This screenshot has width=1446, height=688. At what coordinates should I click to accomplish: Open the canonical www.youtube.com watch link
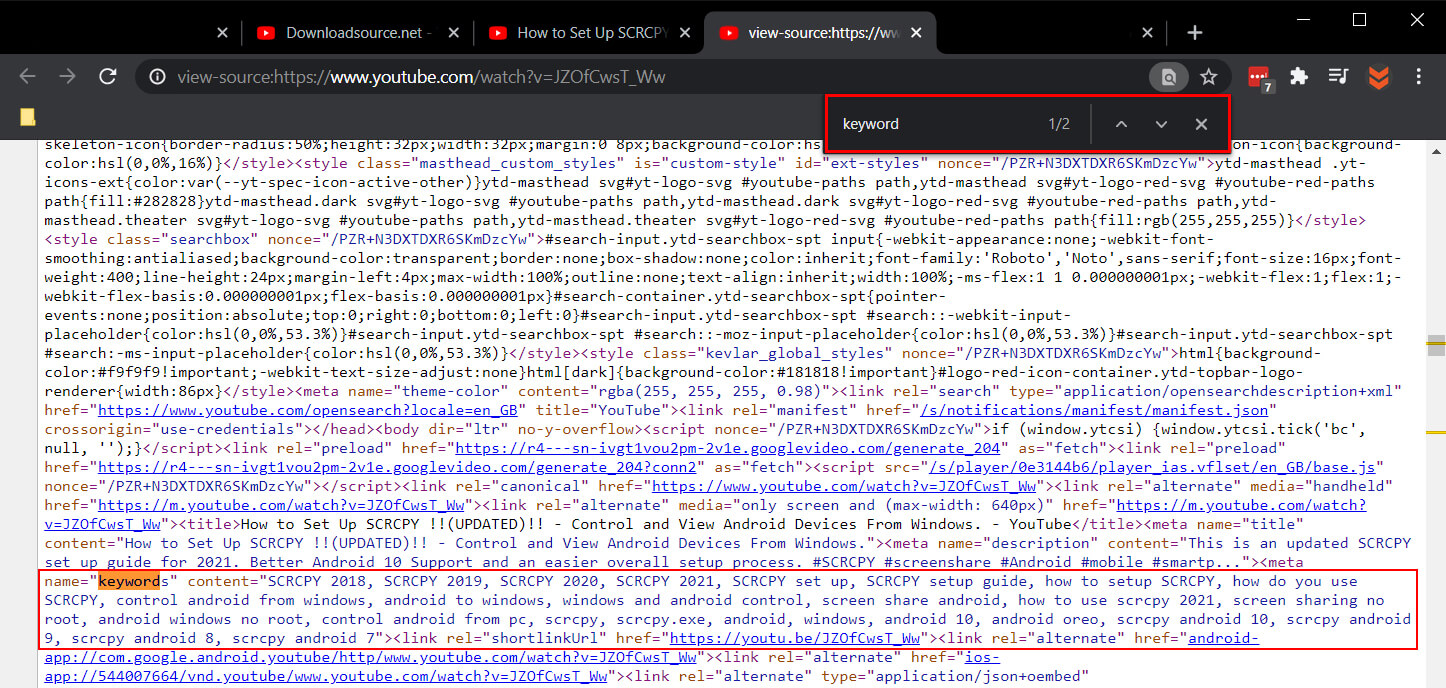[844, 486]
